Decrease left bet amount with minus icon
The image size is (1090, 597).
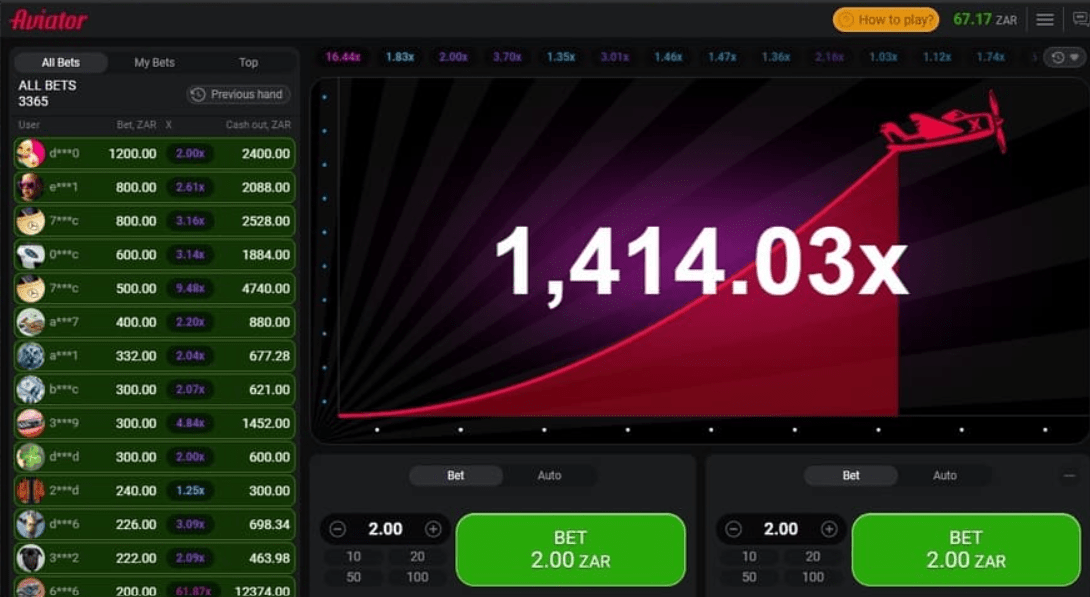click(x=338, y=529)
